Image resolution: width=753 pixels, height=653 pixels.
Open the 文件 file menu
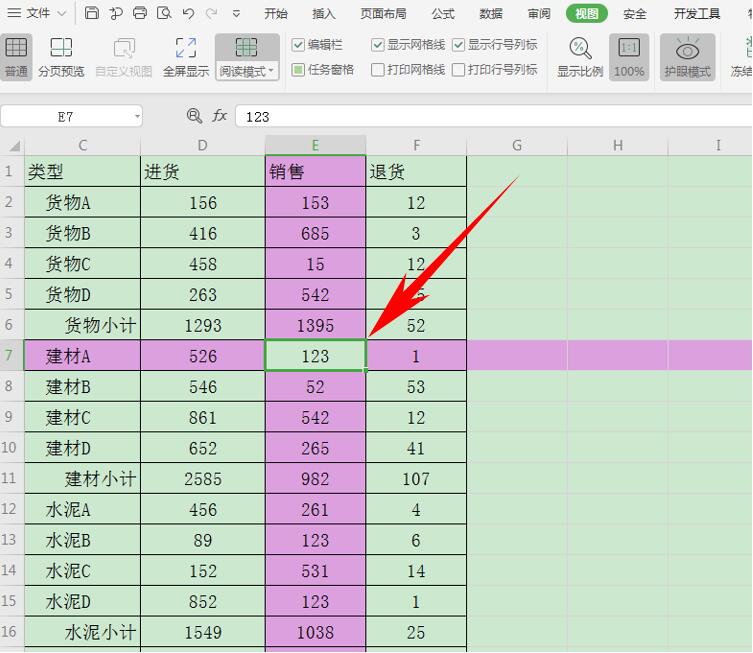(x=38, y=13)
